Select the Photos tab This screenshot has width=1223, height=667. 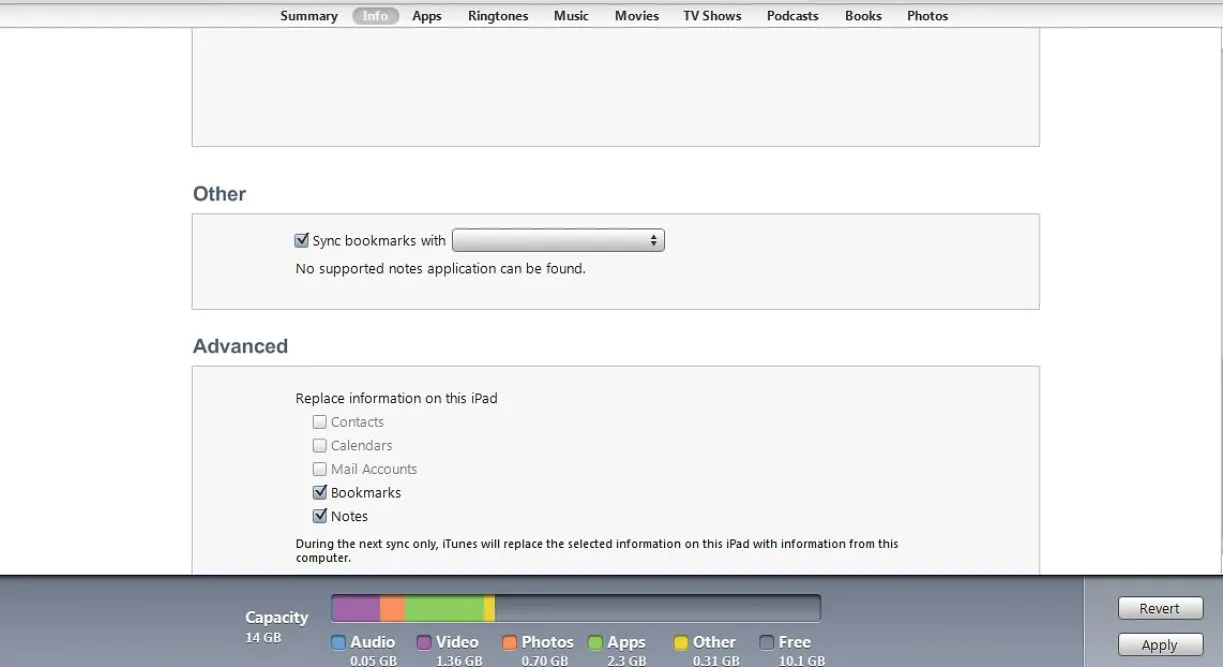coord(927,16)
